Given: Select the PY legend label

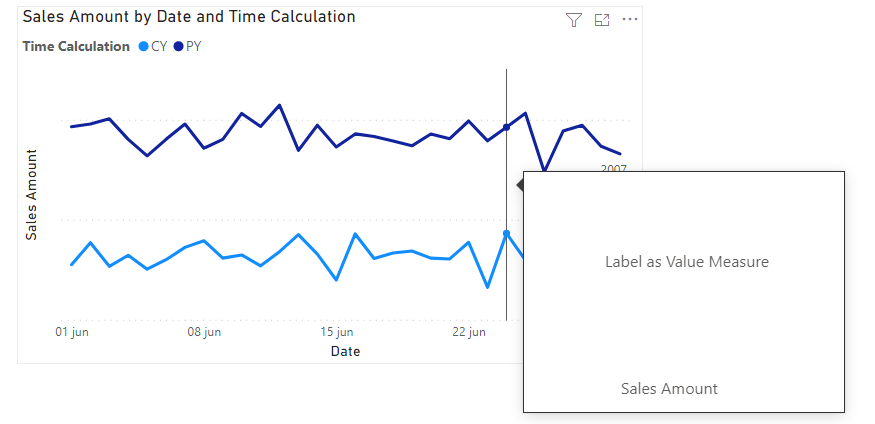Looking at the screenshot, I should pos(194,46).
